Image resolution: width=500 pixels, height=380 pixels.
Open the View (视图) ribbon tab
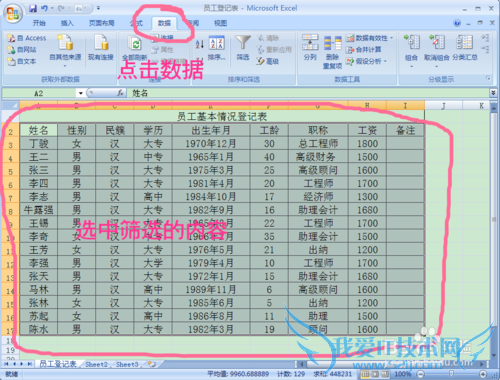(221, 23)
